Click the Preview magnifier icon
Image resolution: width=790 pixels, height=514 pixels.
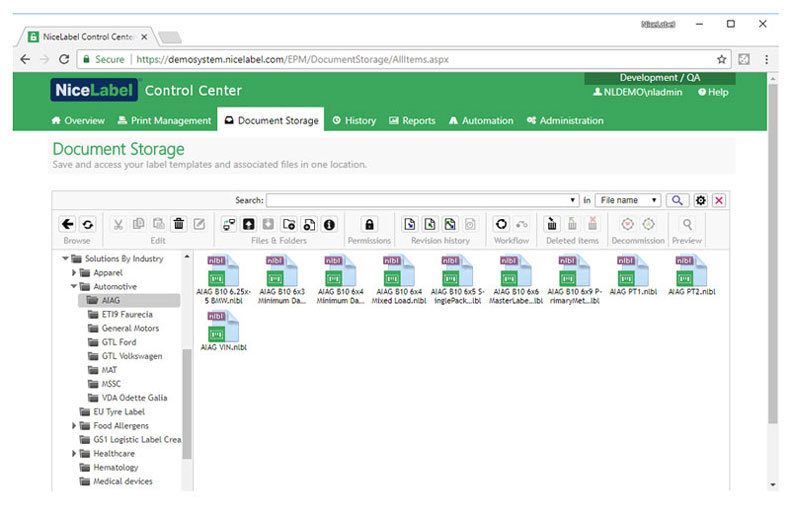687,224
